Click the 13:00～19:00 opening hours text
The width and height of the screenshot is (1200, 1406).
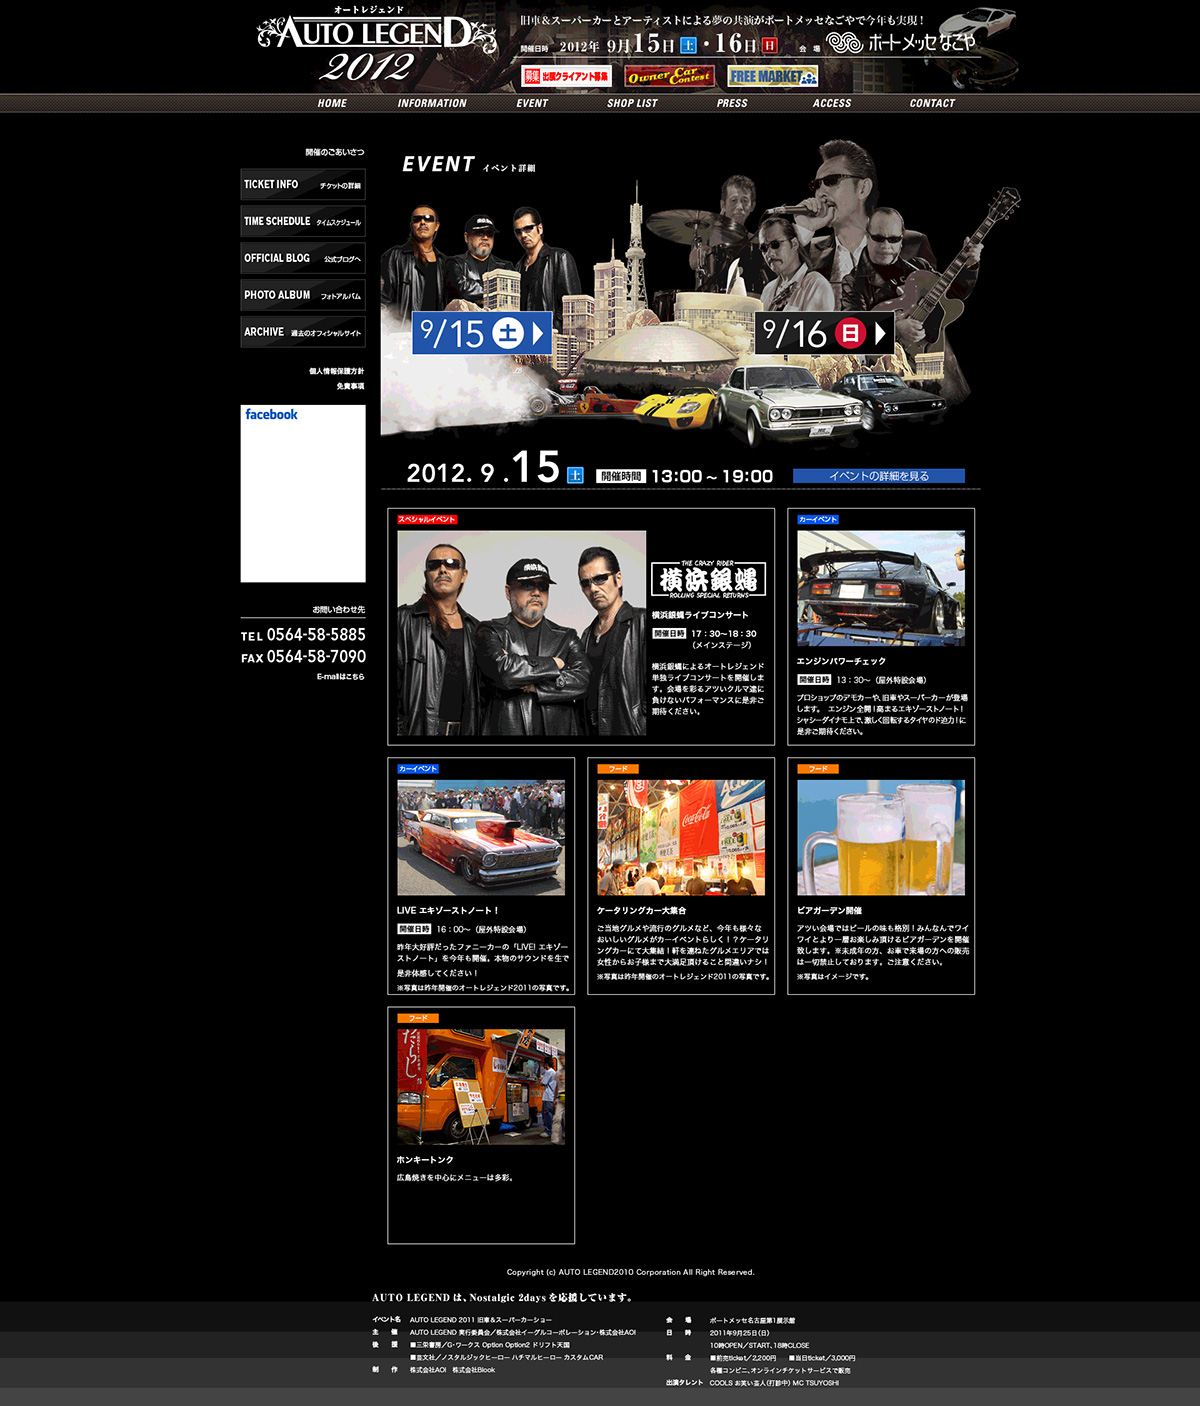[712, 476]
